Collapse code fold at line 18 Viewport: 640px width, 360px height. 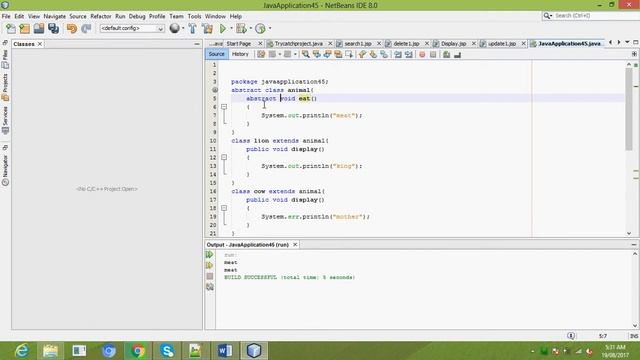tap(224, 208)
